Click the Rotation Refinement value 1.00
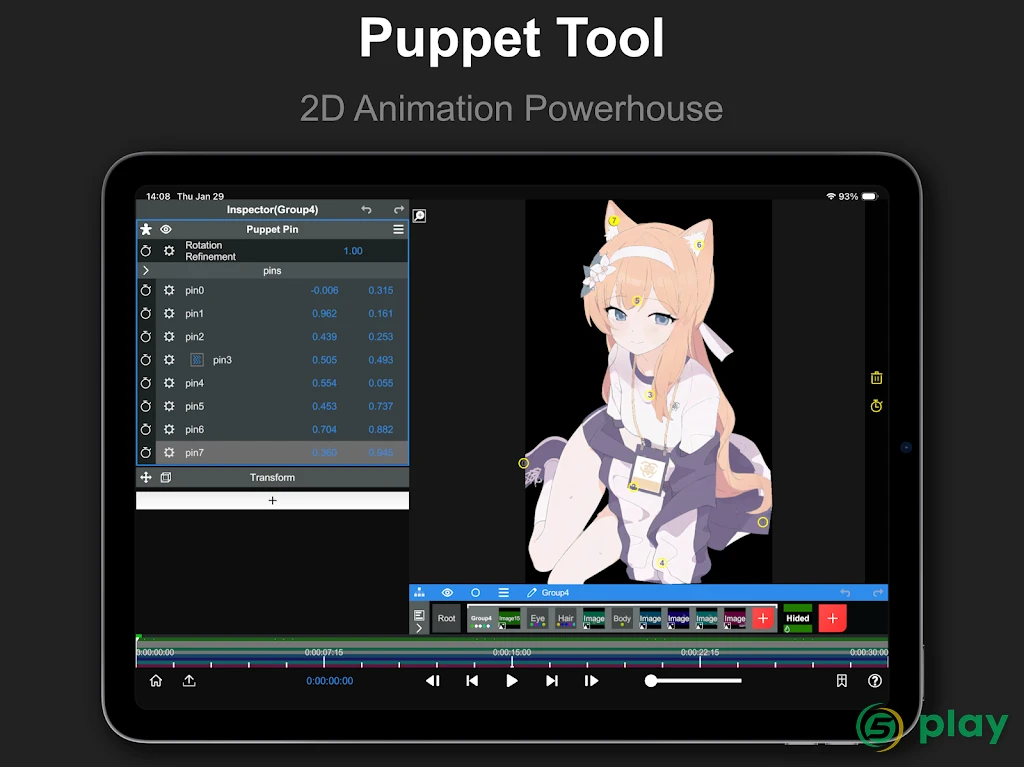Viewport: 1024px width, 767px height. pyautogui.click(x=353, y=251)
